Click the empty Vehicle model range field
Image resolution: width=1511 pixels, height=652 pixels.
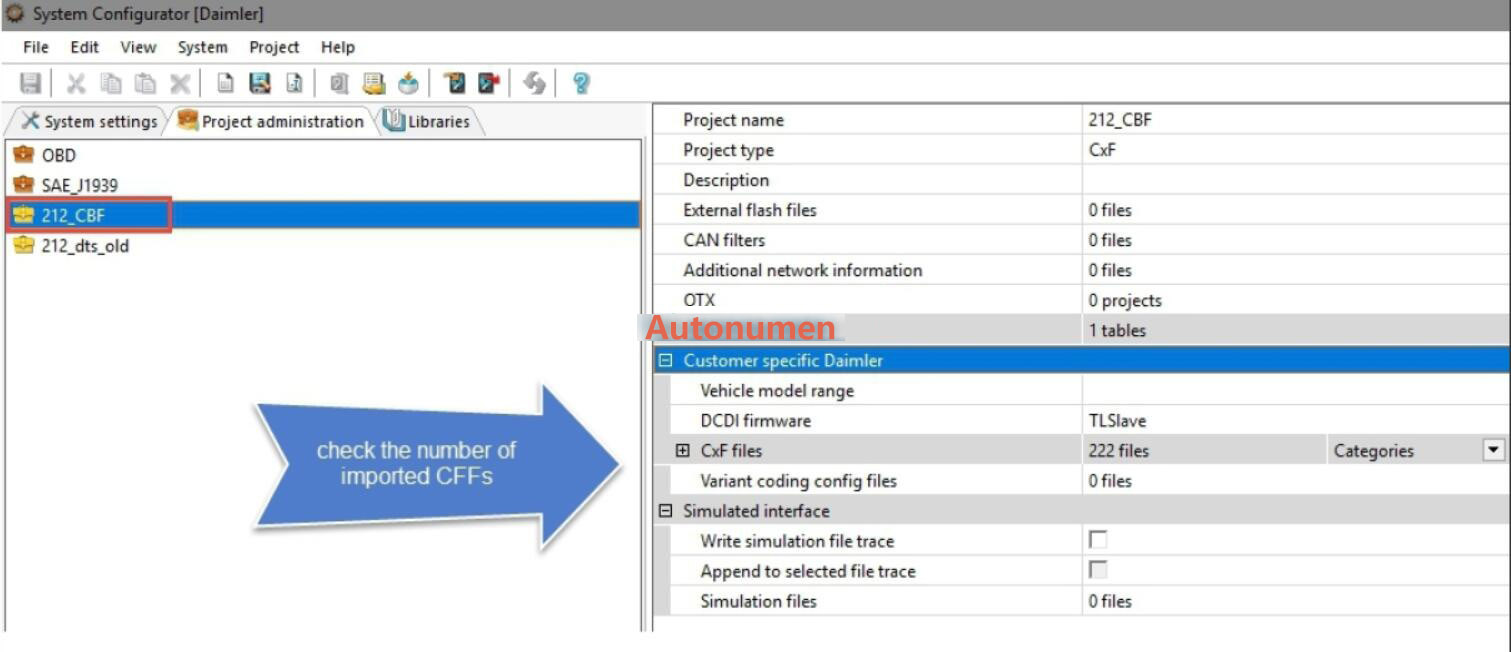coord(1295,390)
